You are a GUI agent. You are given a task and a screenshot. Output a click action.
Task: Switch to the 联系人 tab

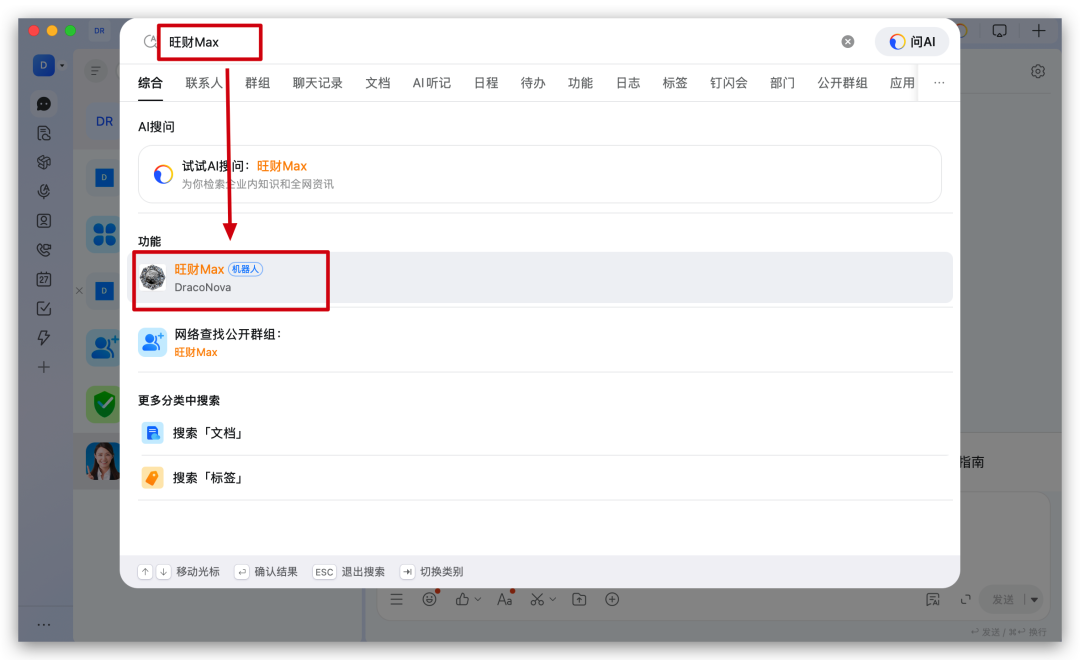[x=204, y=83]
